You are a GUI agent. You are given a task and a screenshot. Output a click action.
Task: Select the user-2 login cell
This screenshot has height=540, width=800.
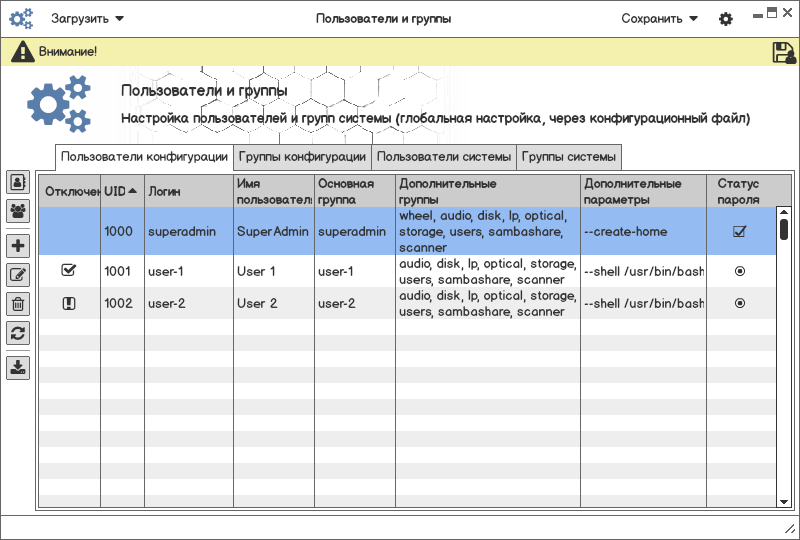(x=189, y=303)
